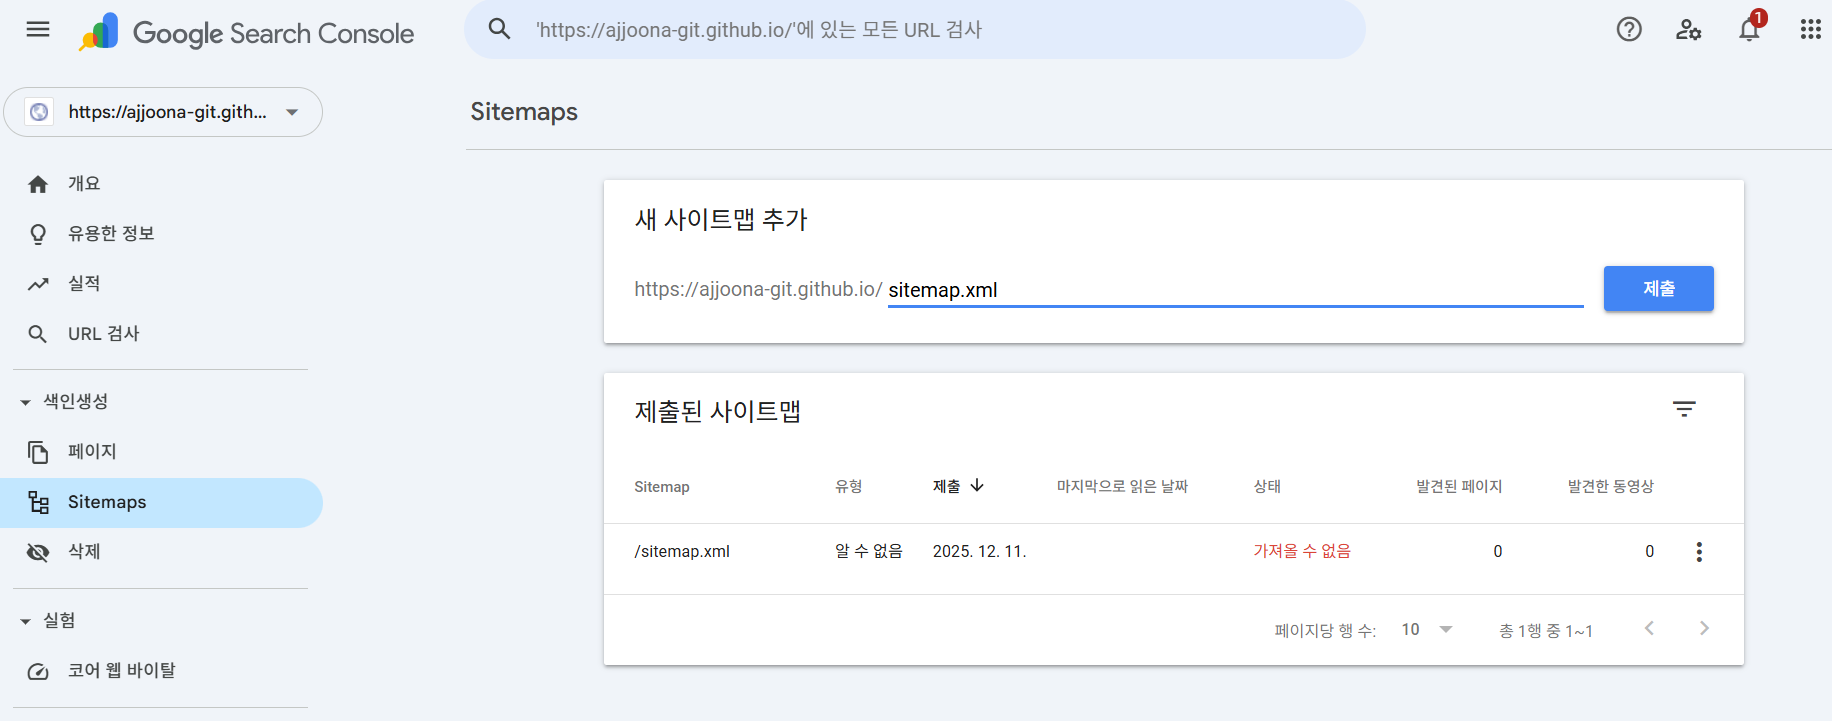Image resolution: width=1832 pixels, height=721 pixels.
Task: Collapse the 색인생성 section
Action: 26,402
